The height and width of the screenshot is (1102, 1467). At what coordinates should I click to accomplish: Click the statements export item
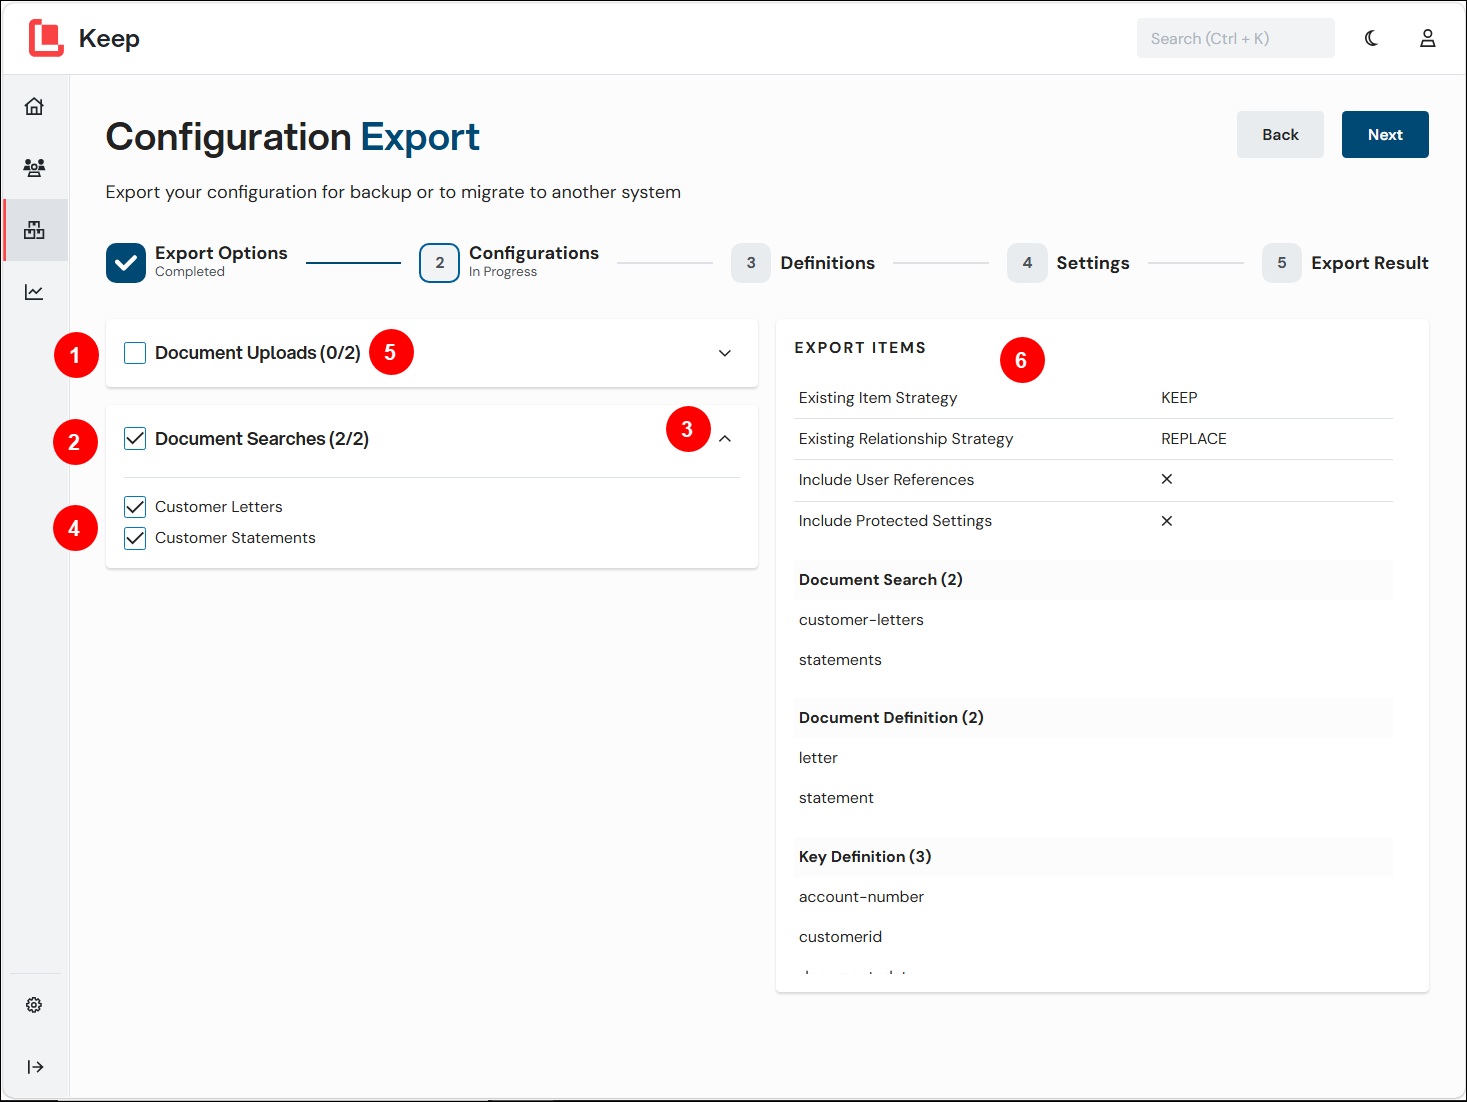tap(840, 660)
